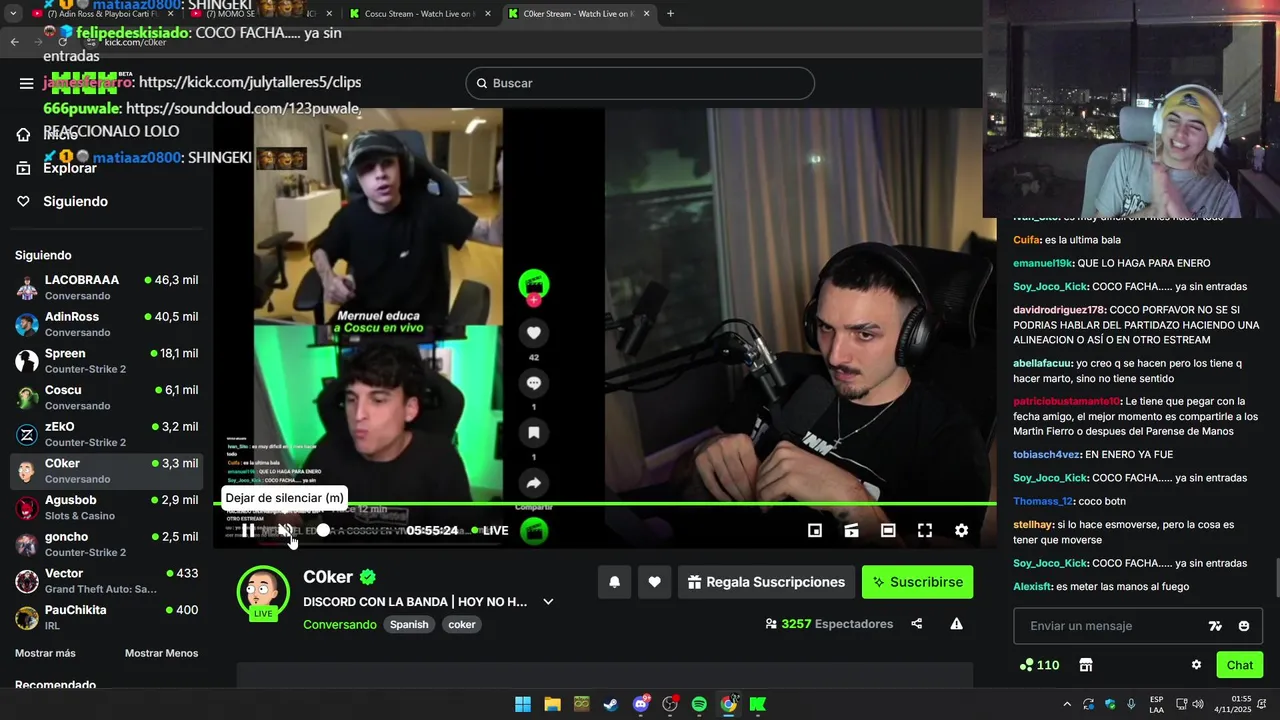The height and width of the screenshot is (720, 1280).
Task: Open a new browser tab
Action: click(670, 14)
